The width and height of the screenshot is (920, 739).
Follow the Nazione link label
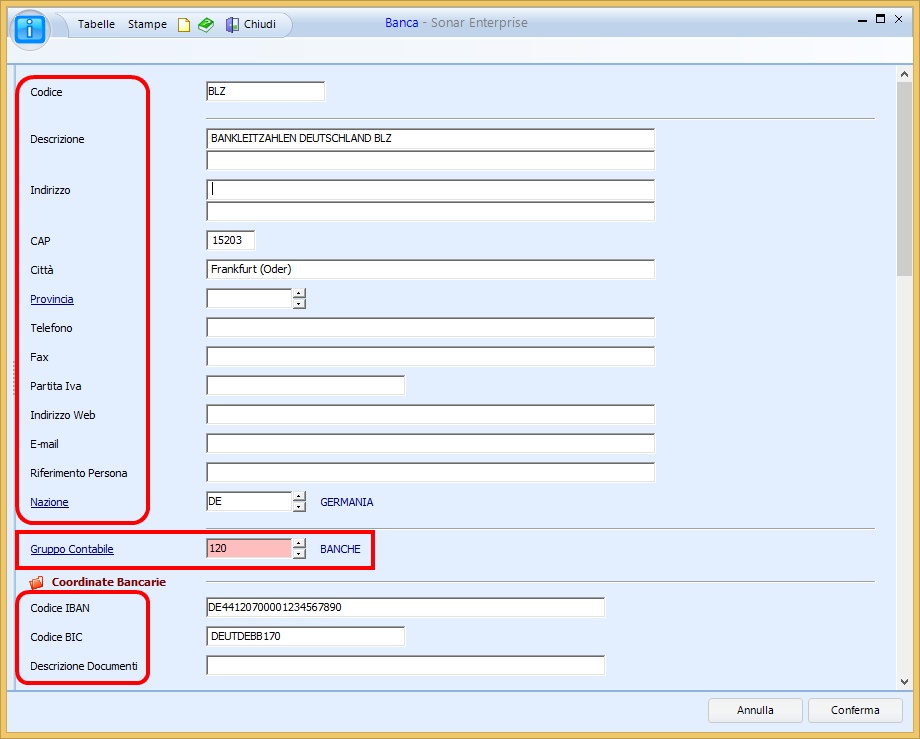coord(49,502)
